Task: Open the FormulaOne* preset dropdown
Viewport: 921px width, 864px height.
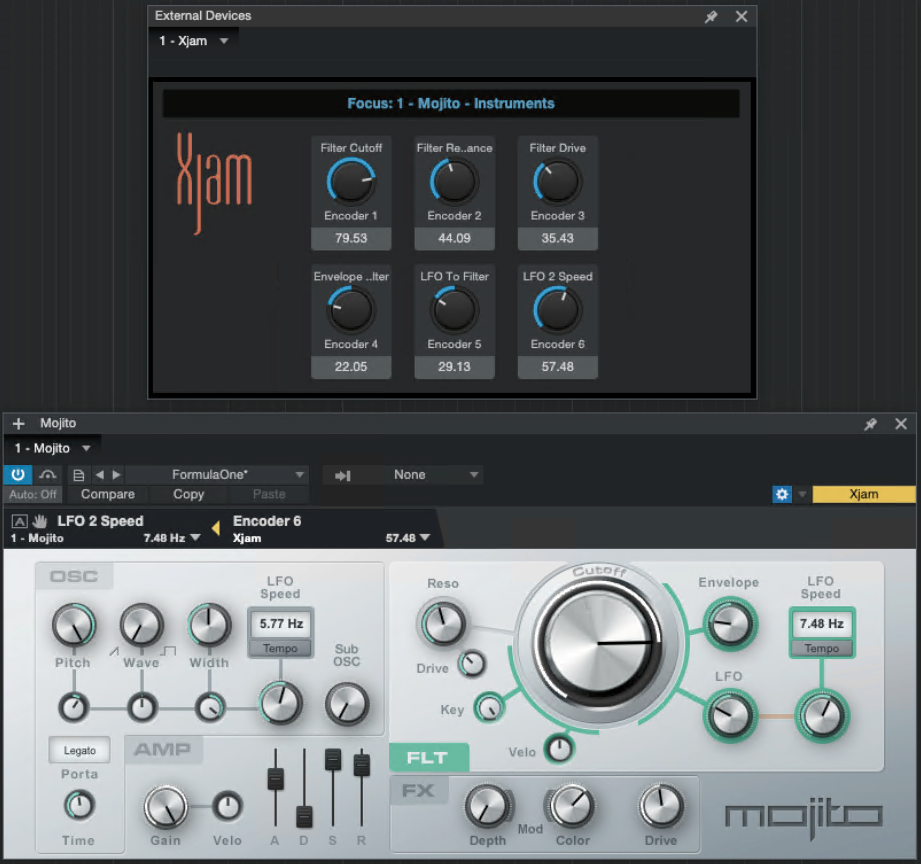Action: point(217,475)
